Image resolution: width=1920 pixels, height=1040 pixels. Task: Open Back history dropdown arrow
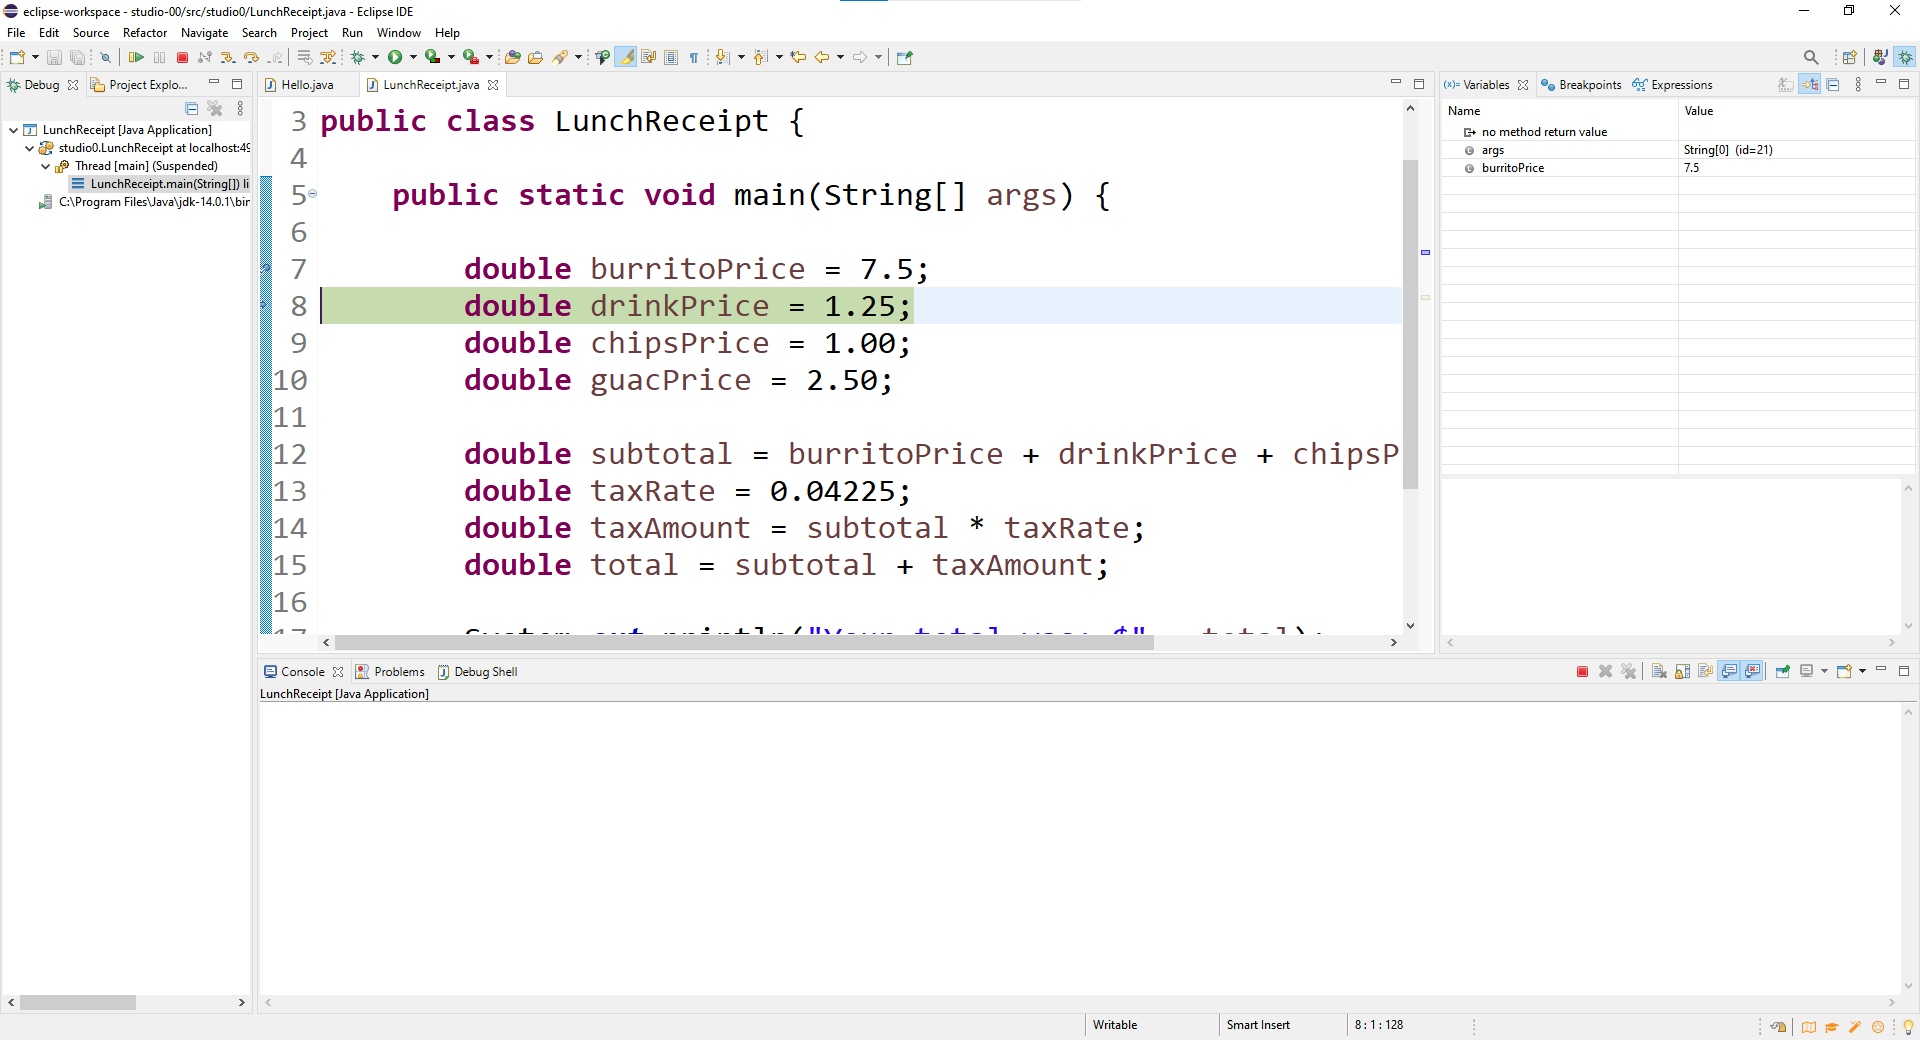[x=840, y=57]
